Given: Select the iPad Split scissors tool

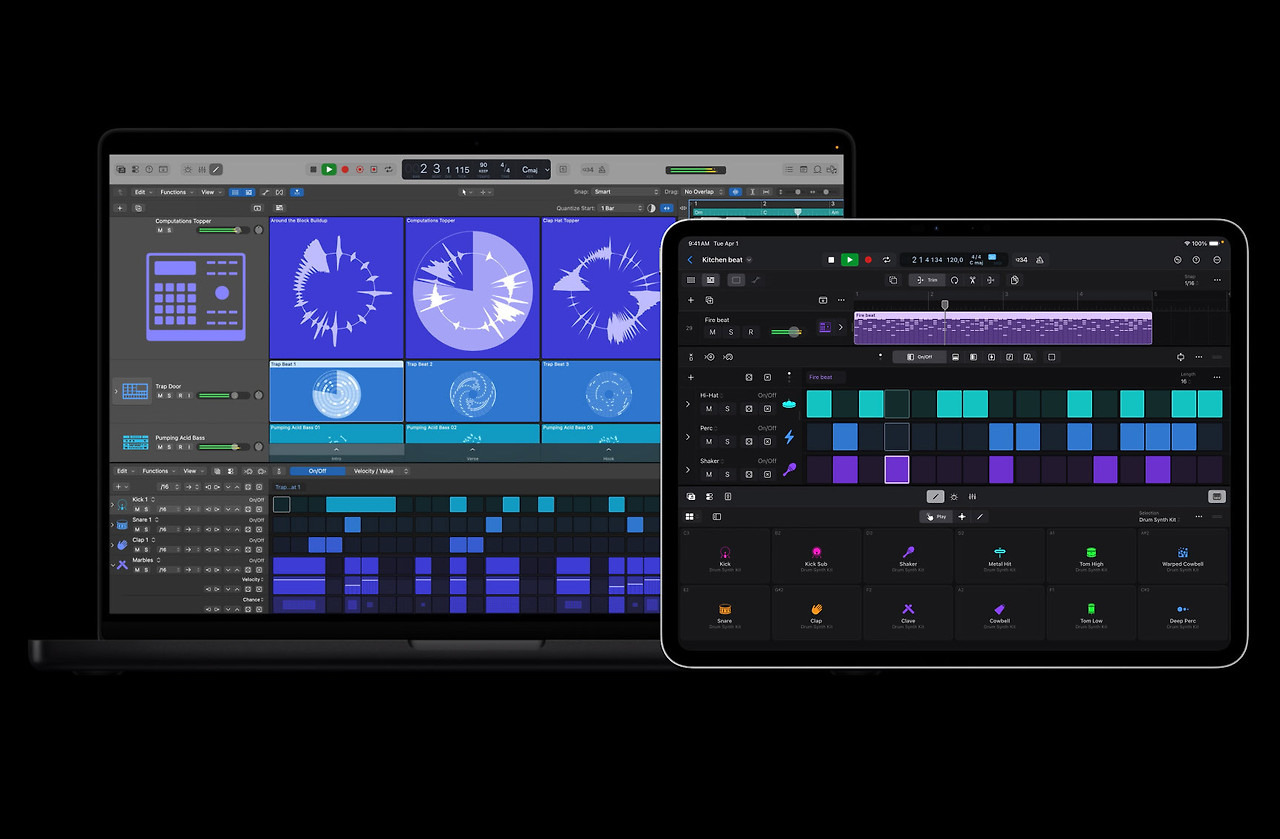Looking at the screenshot, I should click(x=972, y=280).
